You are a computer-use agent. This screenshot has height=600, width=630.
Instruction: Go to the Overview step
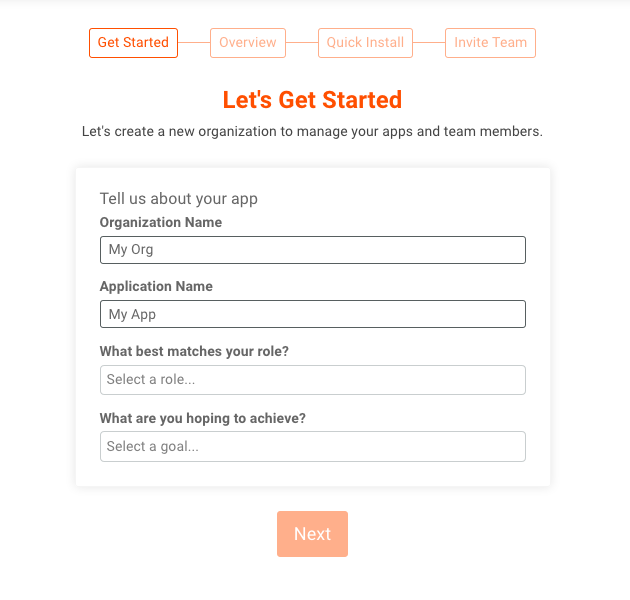click(x=248, y=43)
